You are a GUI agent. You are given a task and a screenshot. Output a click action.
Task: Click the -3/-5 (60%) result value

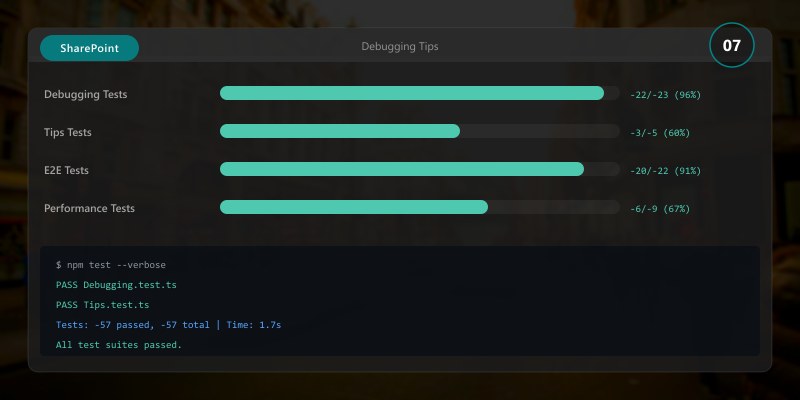tap(660, 133)
